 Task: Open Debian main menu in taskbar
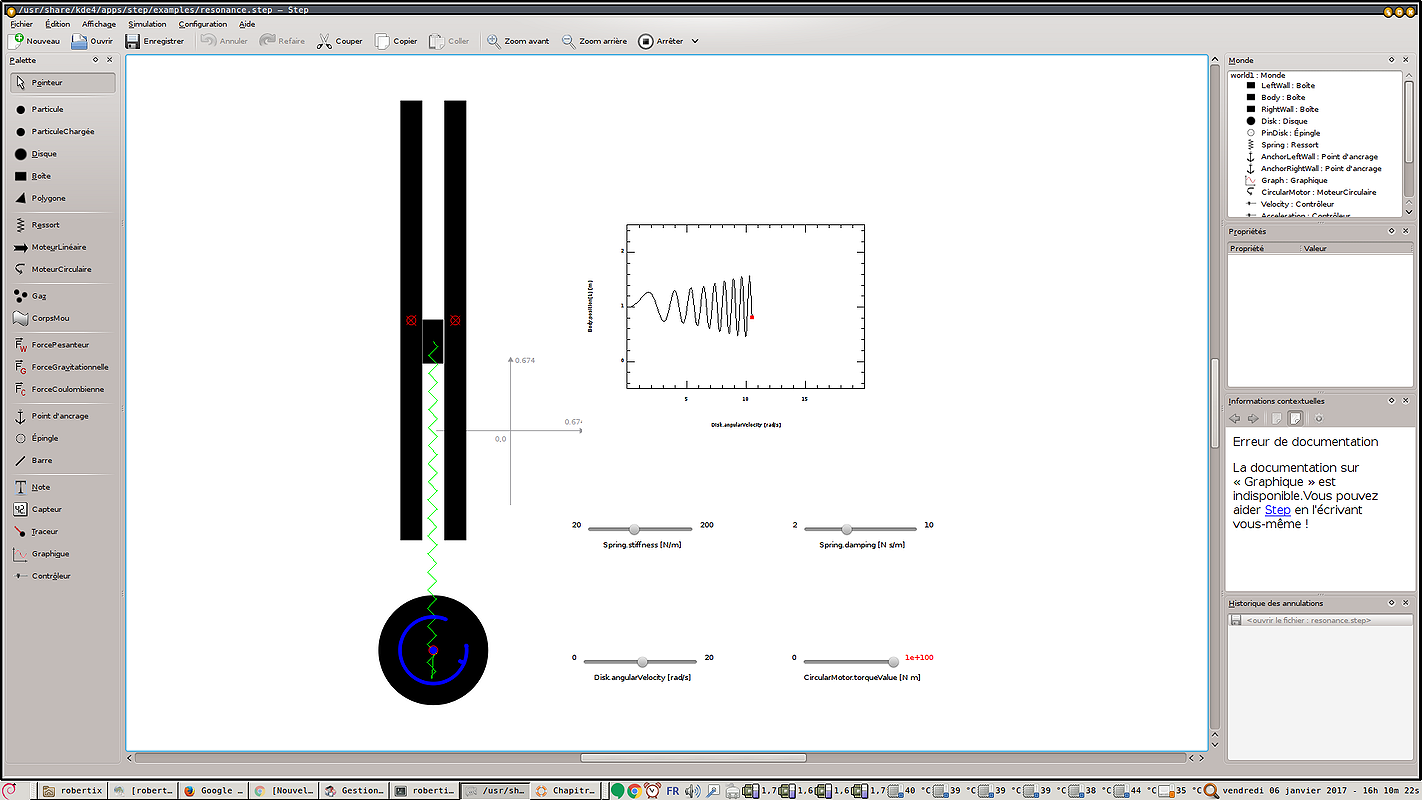pos(8,790)
